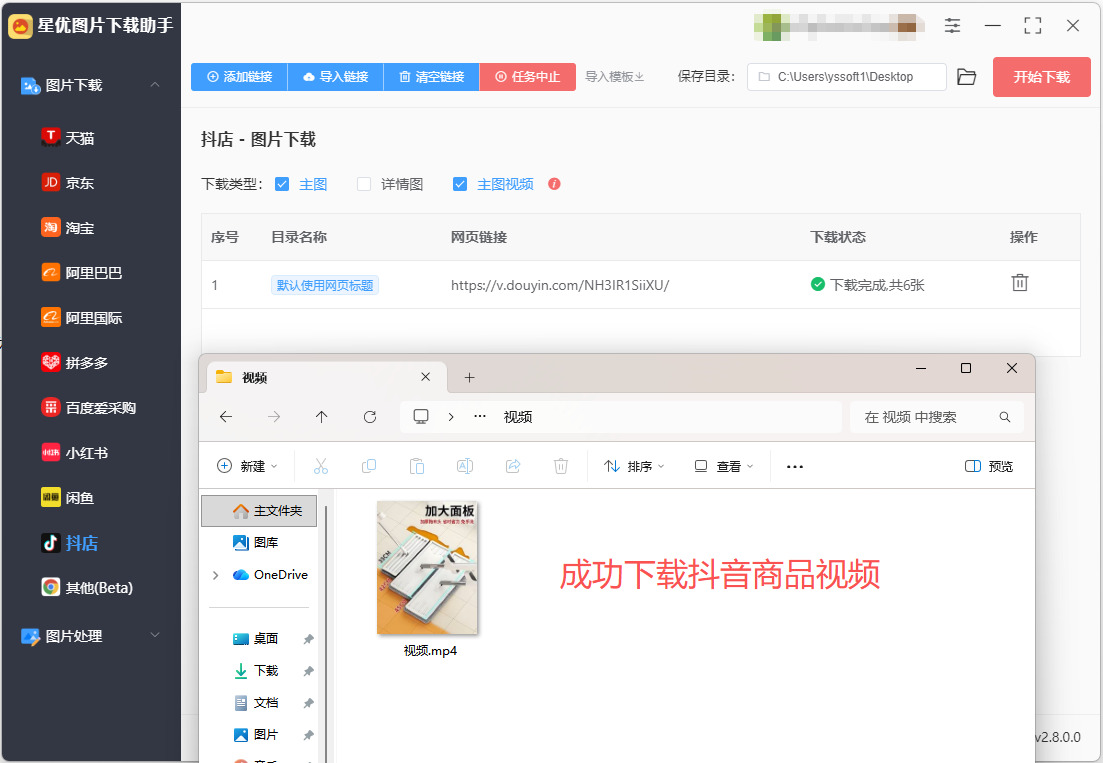Click the 默认使用网页标题 tag
This screenshot has height=763, width=1103.
pos(325,285)
